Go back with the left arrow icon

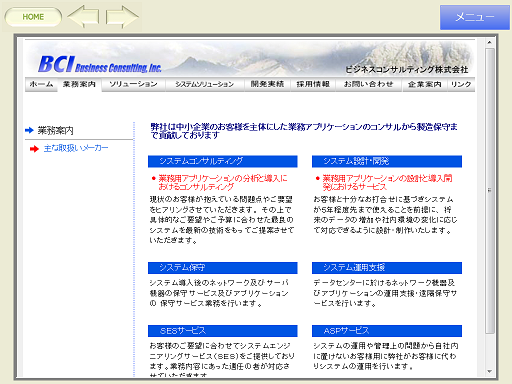pyautogui.click(x=83, y=16)
